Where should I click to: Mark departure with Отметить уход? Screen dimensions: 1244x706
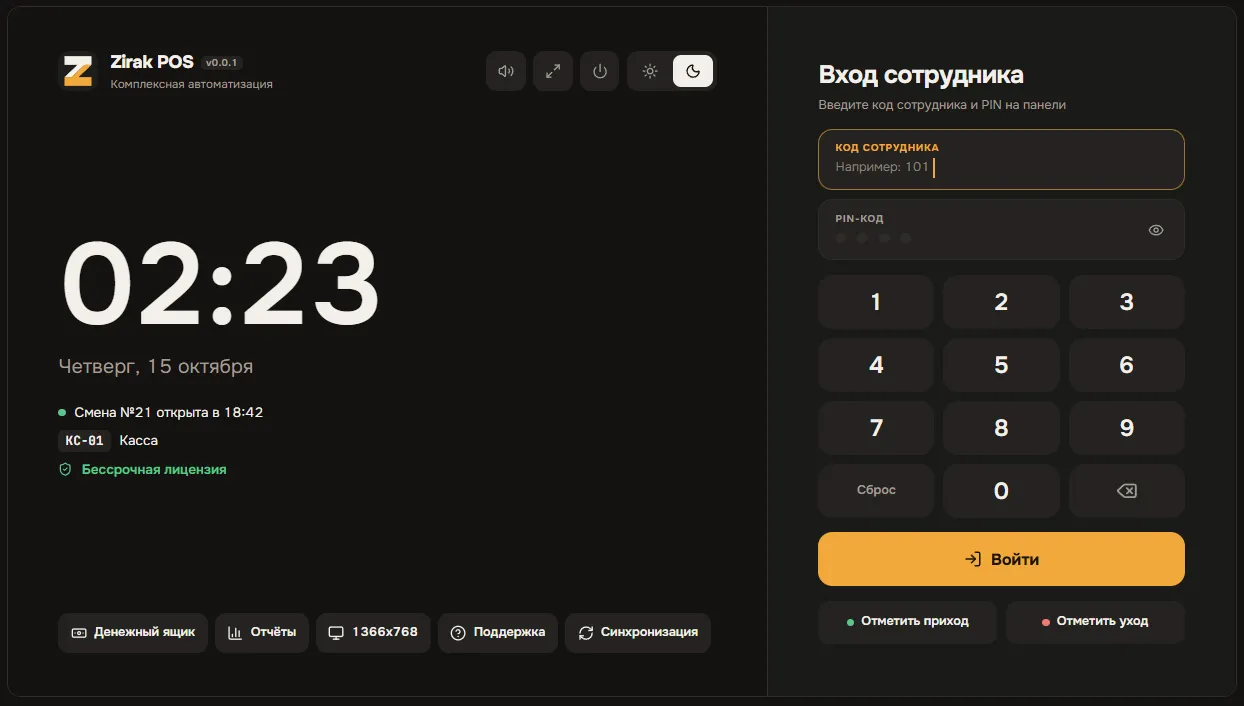tap(1095, 622)
